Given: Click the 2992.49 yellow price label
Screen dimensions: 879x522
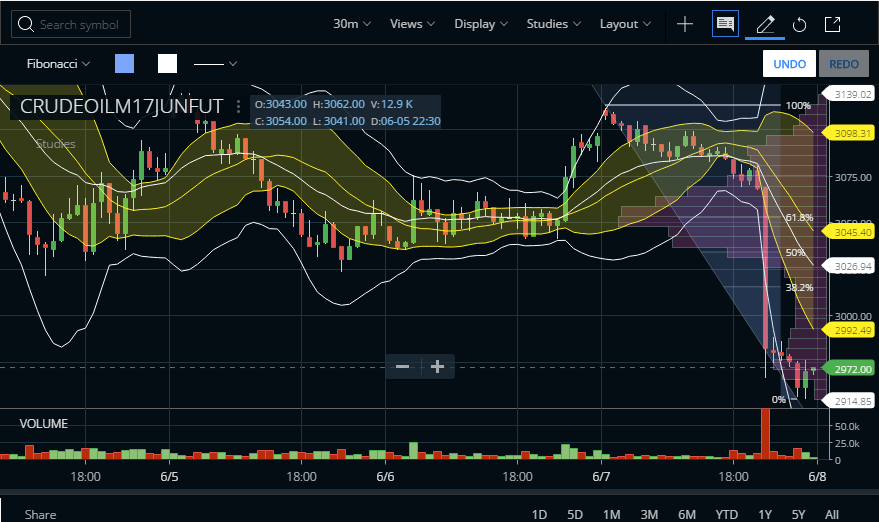Looking at the screenshot, I should 848,330.
